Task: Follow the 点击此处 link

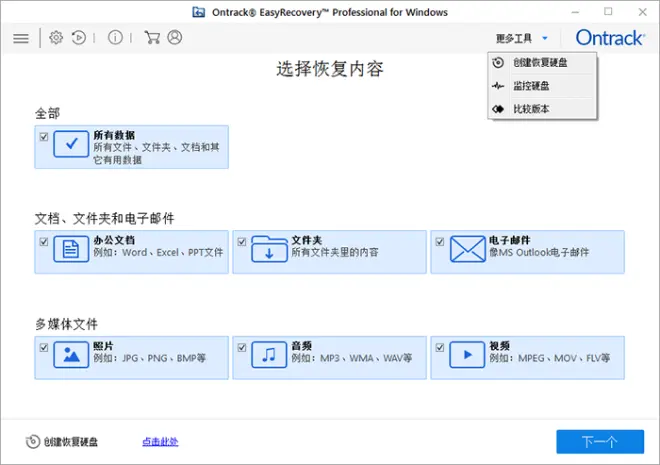Action: coord(160,441)
